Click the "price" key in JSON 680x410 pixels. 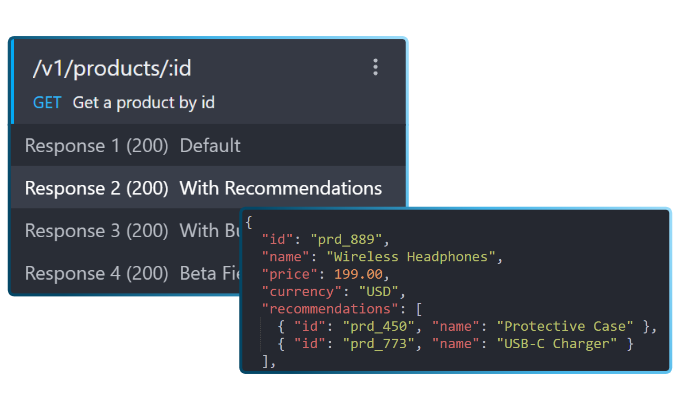[286, 274]
